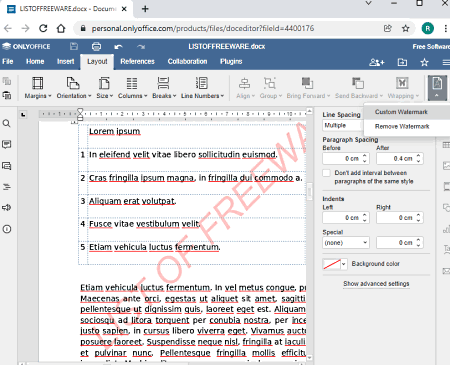
Task: Undo the last action
Action: coord(118,47)
